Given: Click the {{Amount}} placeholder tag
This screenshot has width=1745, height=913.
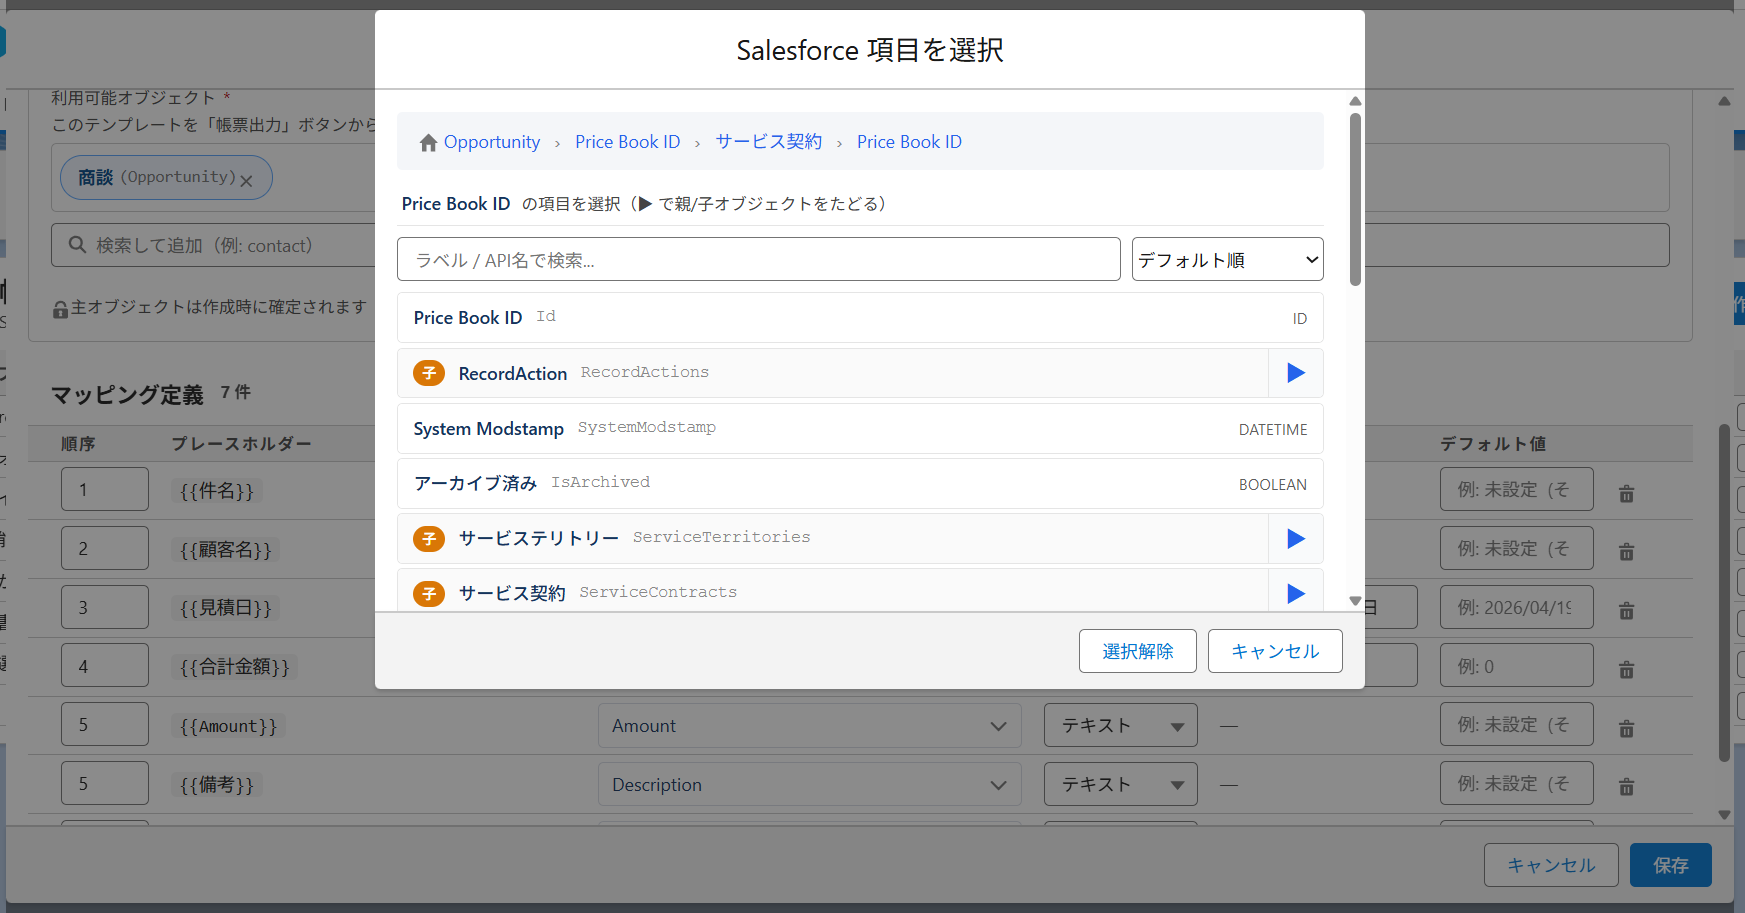Looking at the screenshot, I should click(x=229, y=726).
